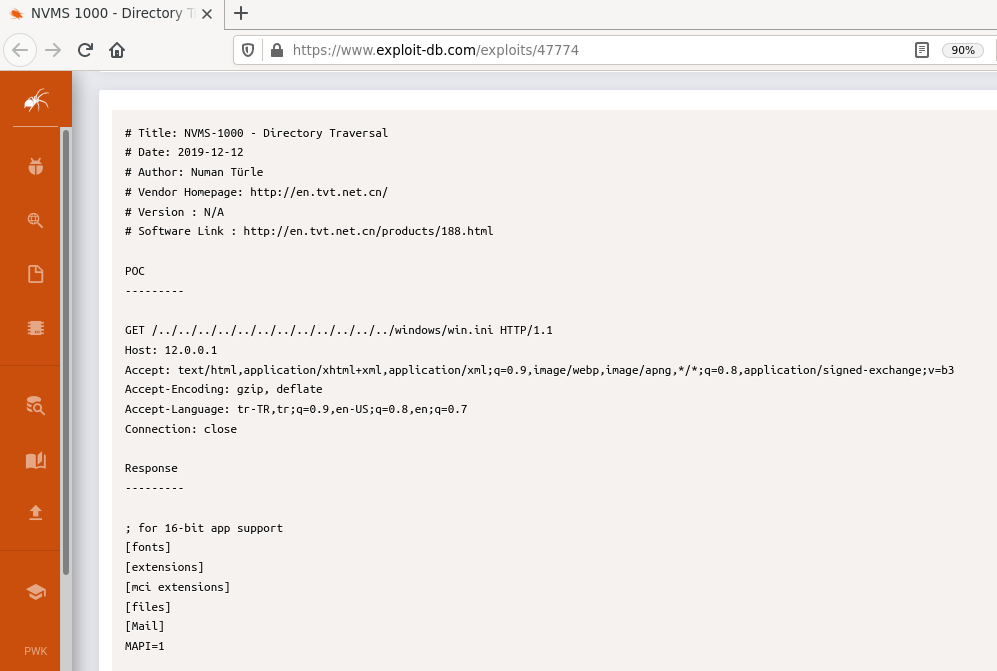Click the GET windows/win.ini request line
997x671 pixels.
point(339,330)
